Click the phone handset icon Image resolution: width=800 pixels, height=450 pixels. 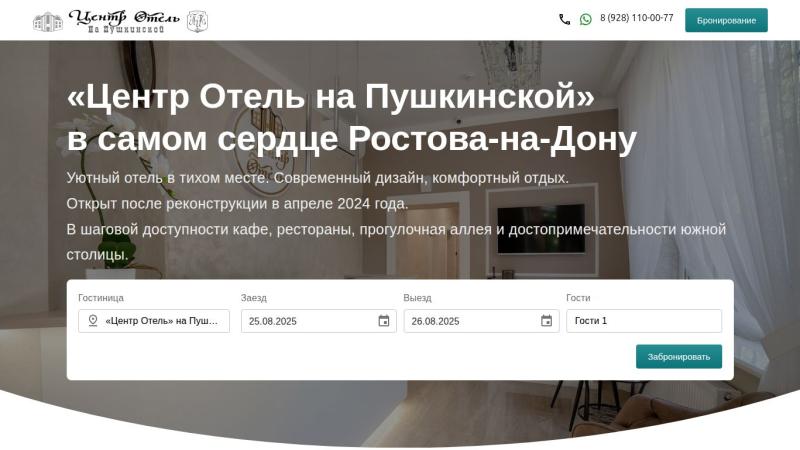click(x=564, y=19)
